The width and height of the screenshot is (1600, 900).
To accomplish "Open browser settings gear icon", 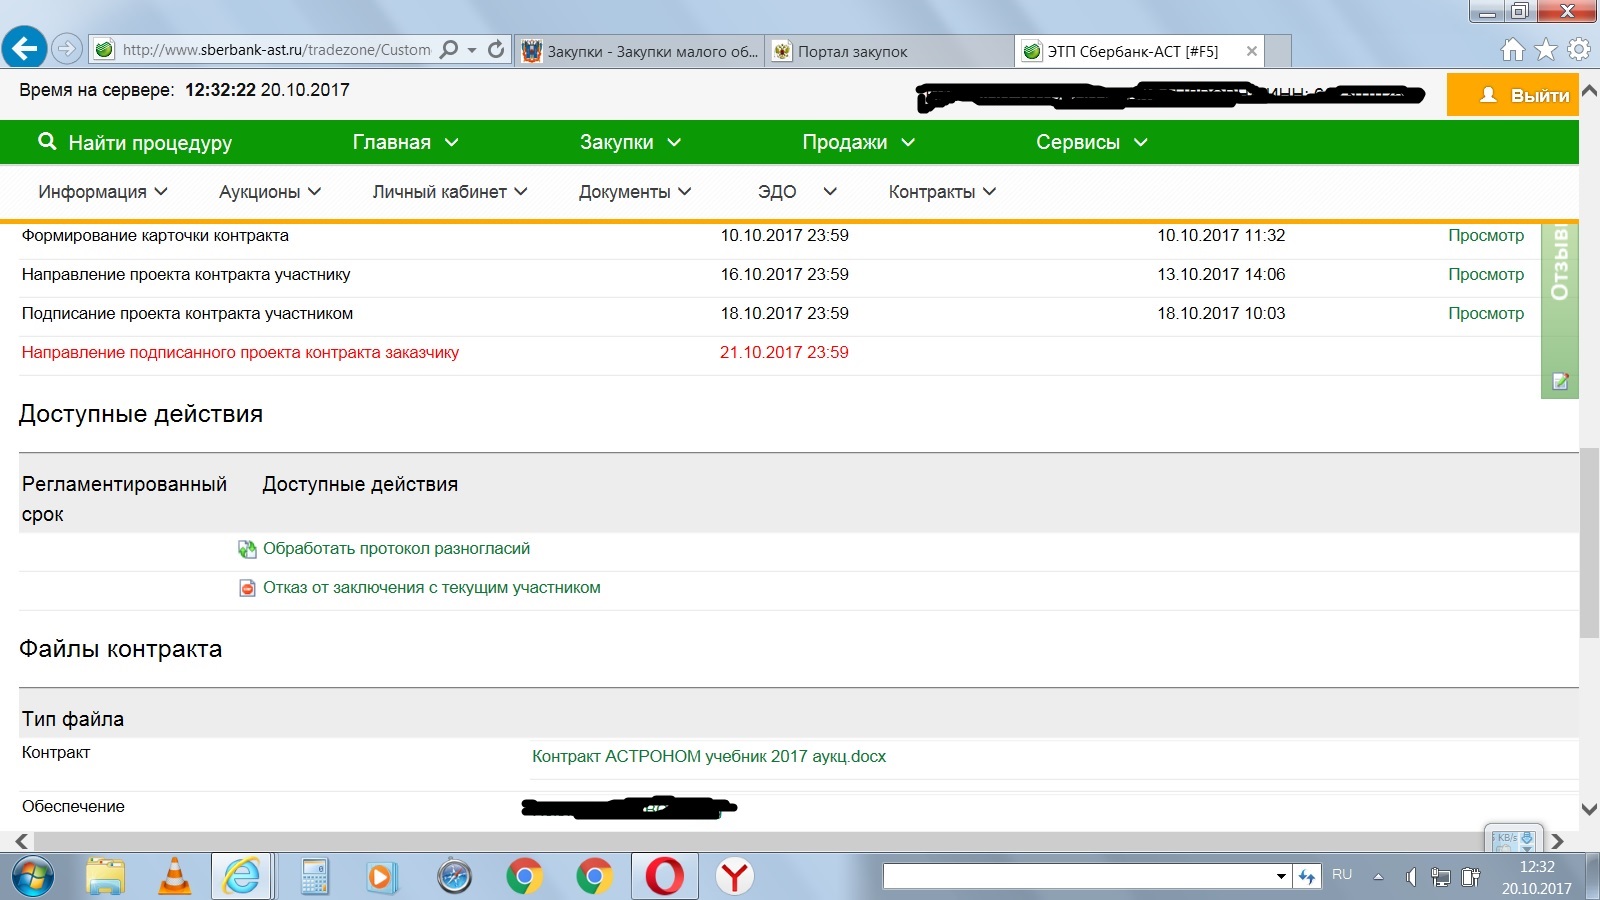I will tap(1579, 49).
